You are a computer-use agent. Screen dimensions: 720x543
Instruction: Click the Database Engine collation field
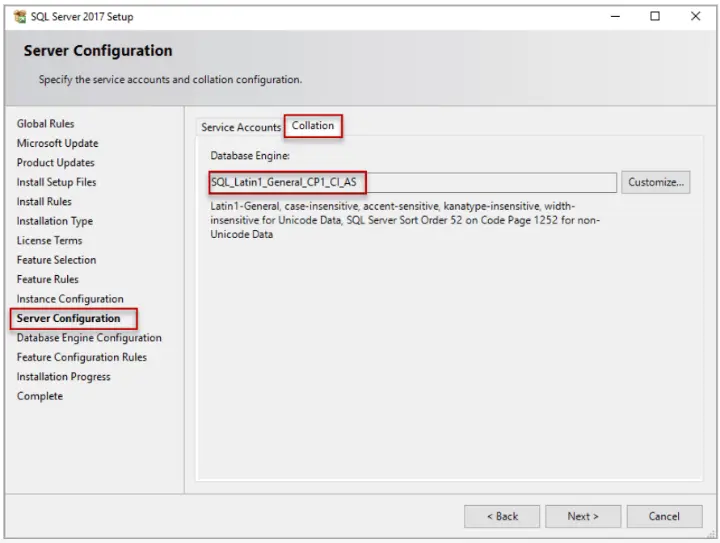click(x=413, y=182)
